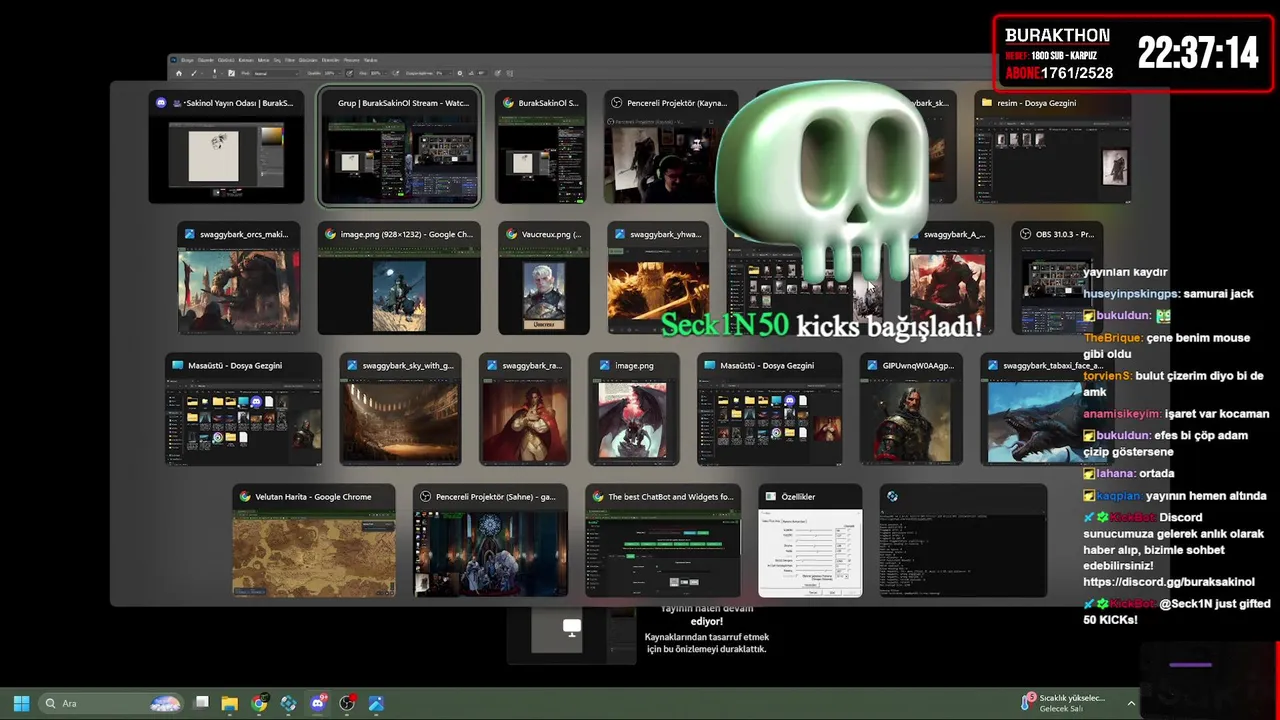Switch to the untitled terminal window
This screenshot has height=720, width=1280.
(x=963, y=540)
